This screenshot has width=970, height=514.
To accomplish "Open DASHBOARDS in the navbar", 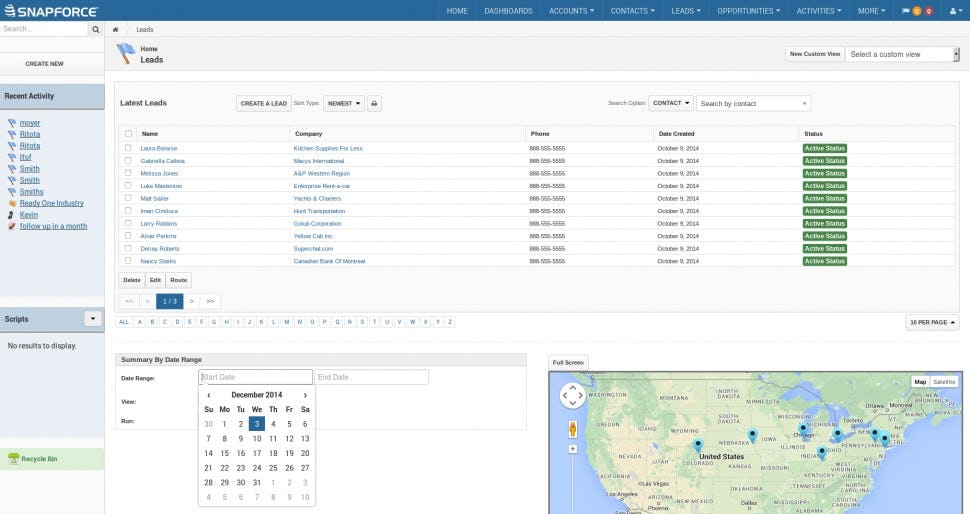I will coord(508,11).
